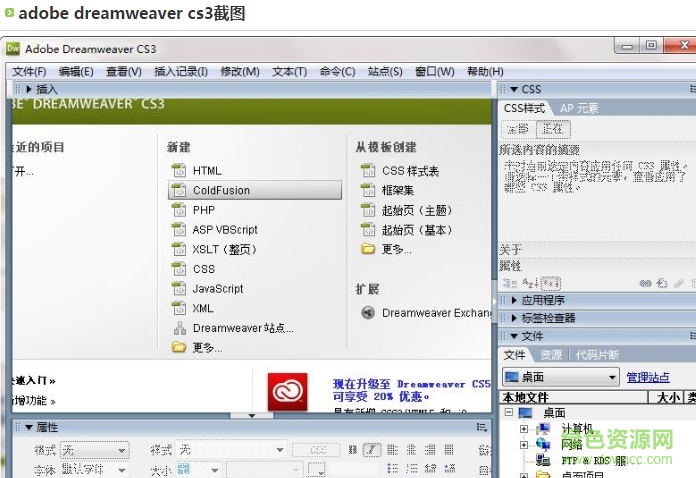Open the 字体 dropdown
The width and height of the screenshot is (696, 478).
[x=93, y=469]
